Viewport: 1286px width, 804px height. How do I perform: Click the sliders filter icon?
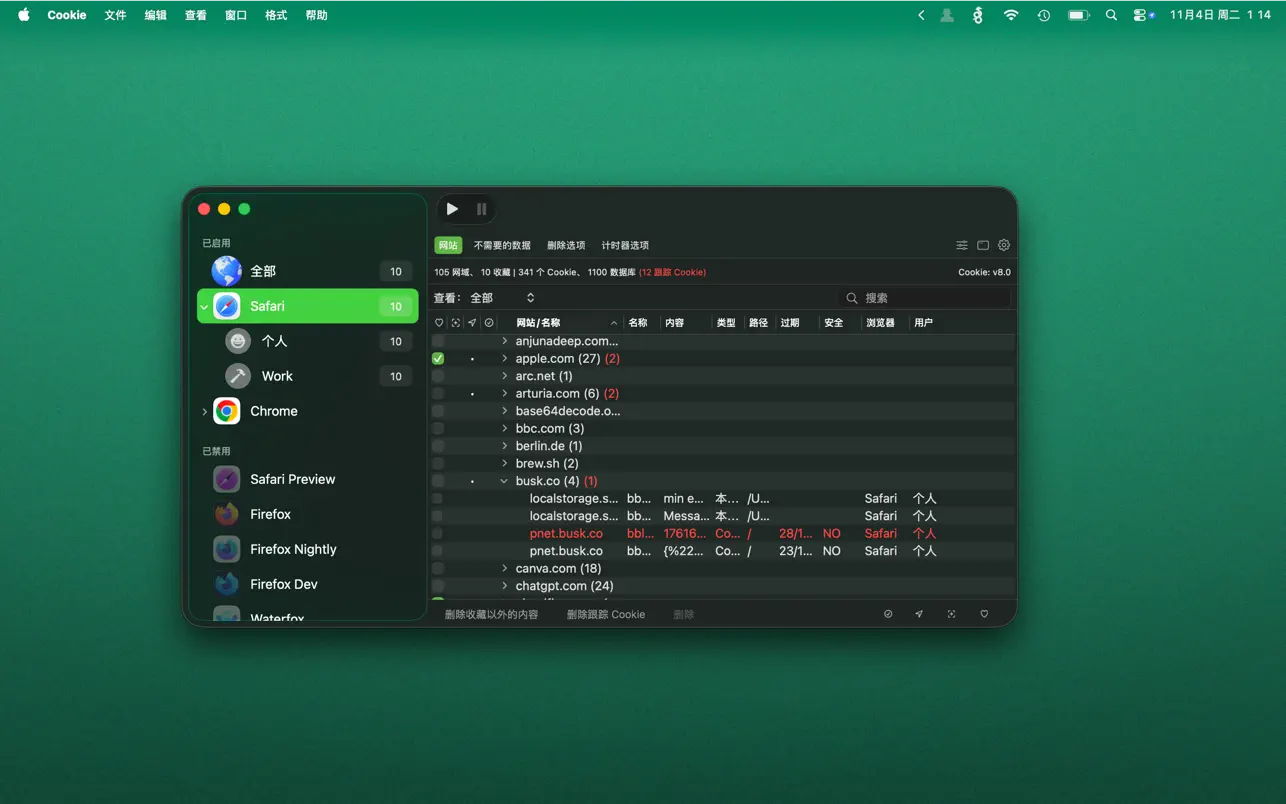click(x=961, y=245)
